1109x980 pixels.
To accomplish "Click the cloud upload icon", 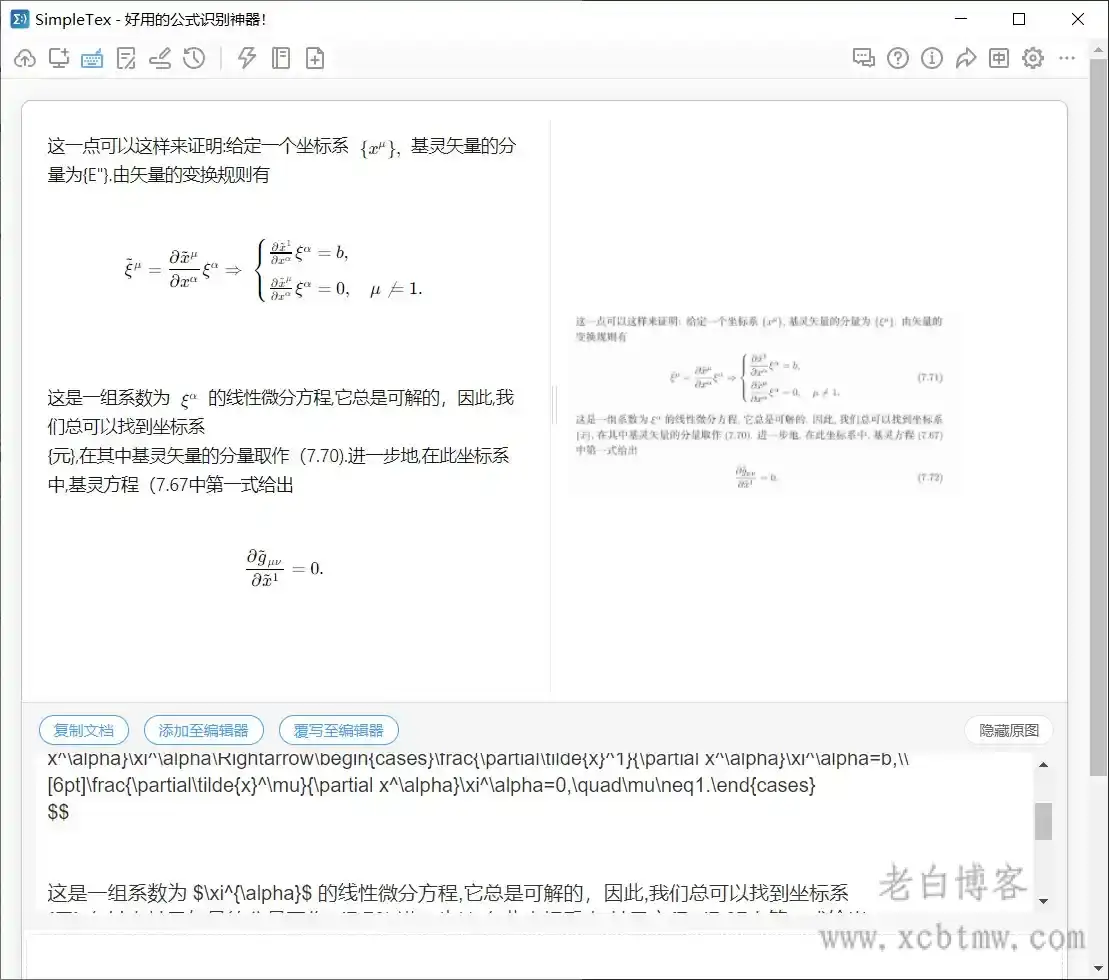I will click(x=25, y=58).
